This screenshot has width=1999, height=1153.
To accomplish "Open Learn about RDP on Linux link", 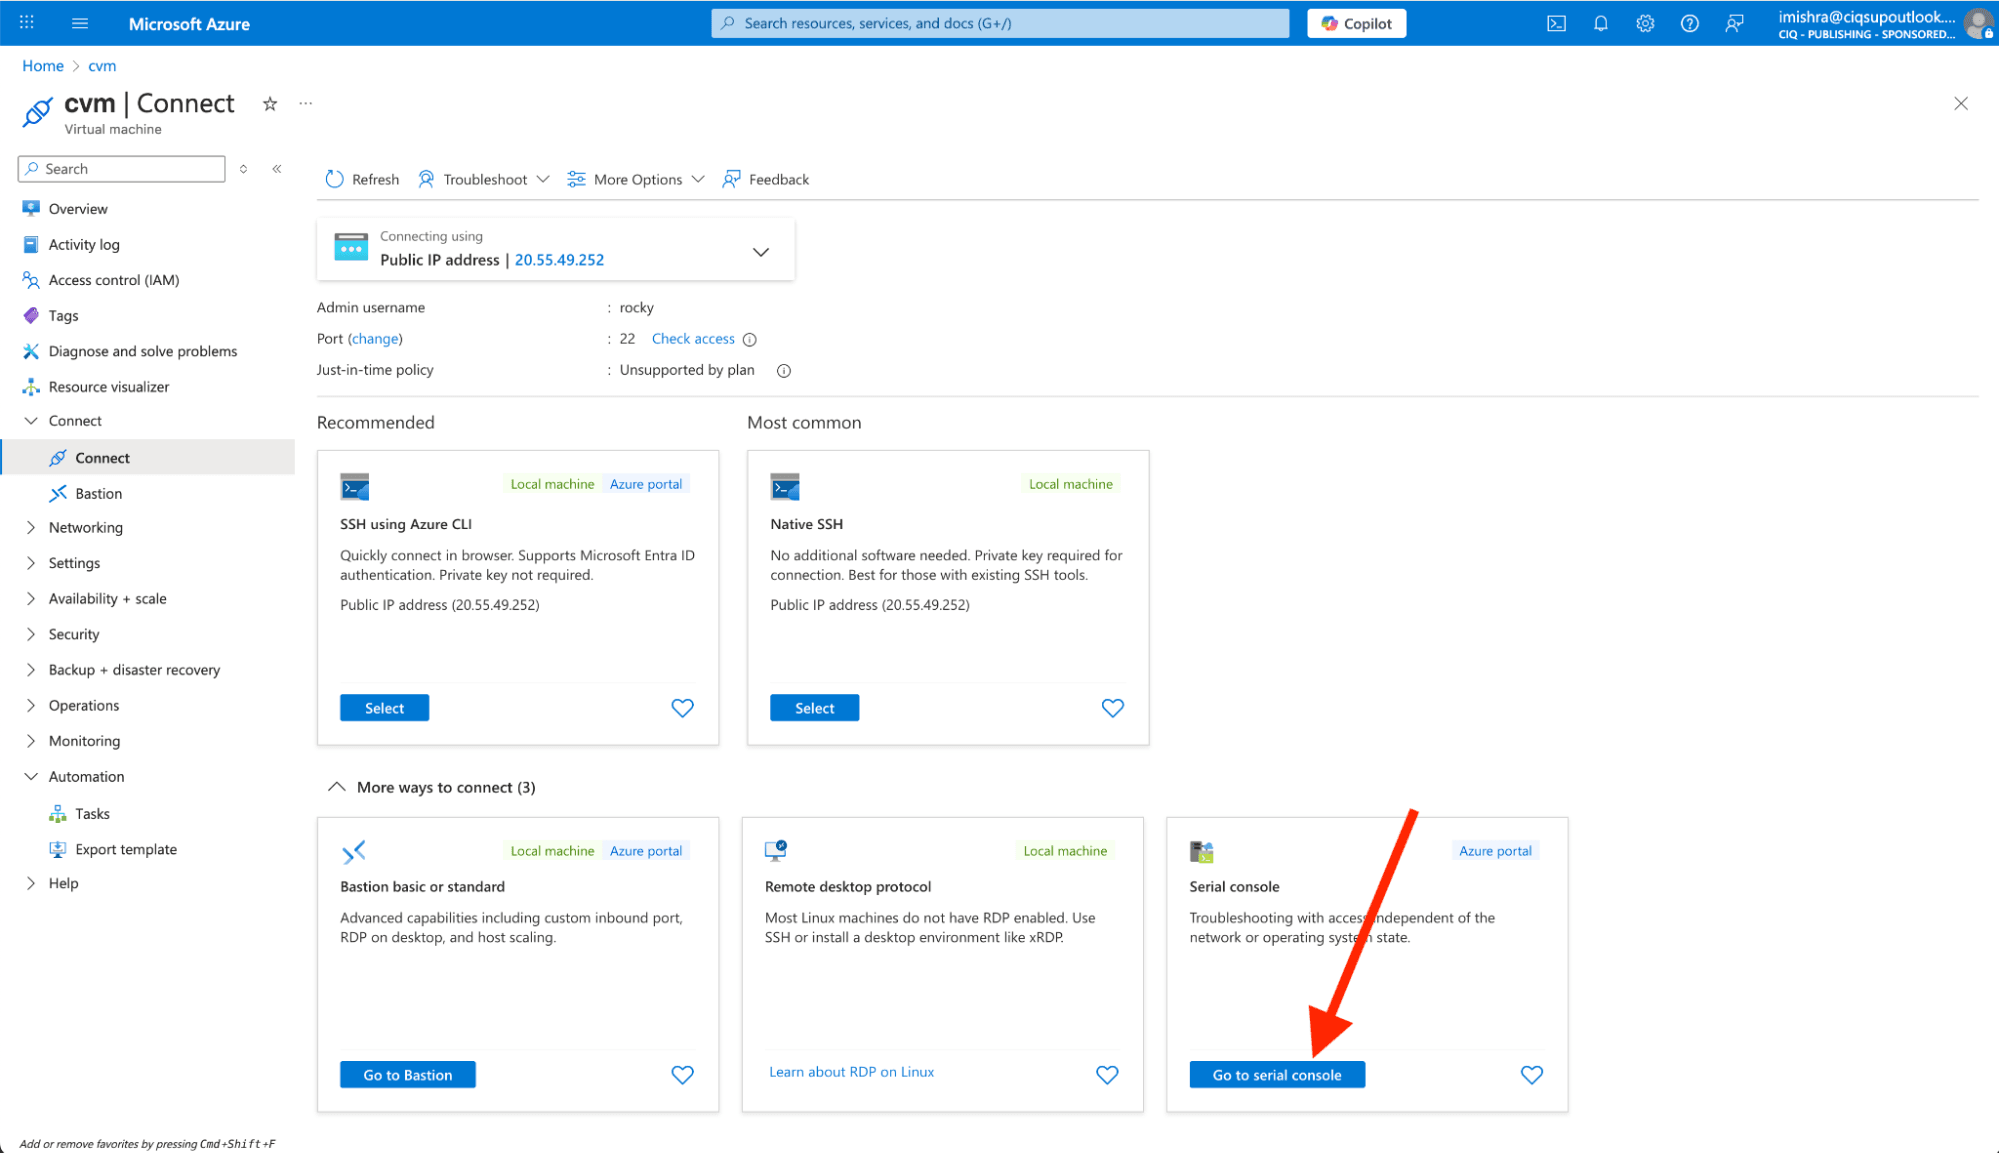I will pyautogui.click(x=851, y=1072).
